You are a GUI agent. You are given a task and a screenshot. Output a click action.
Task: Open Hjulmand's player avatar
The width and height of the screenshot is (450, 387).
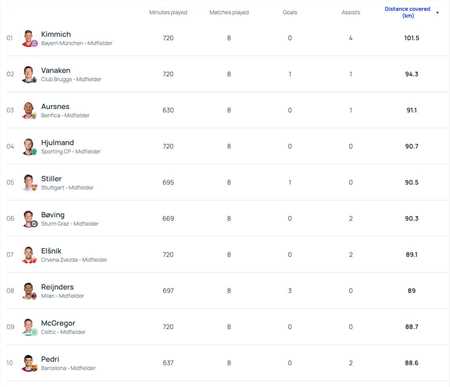[x=29, y=147]
